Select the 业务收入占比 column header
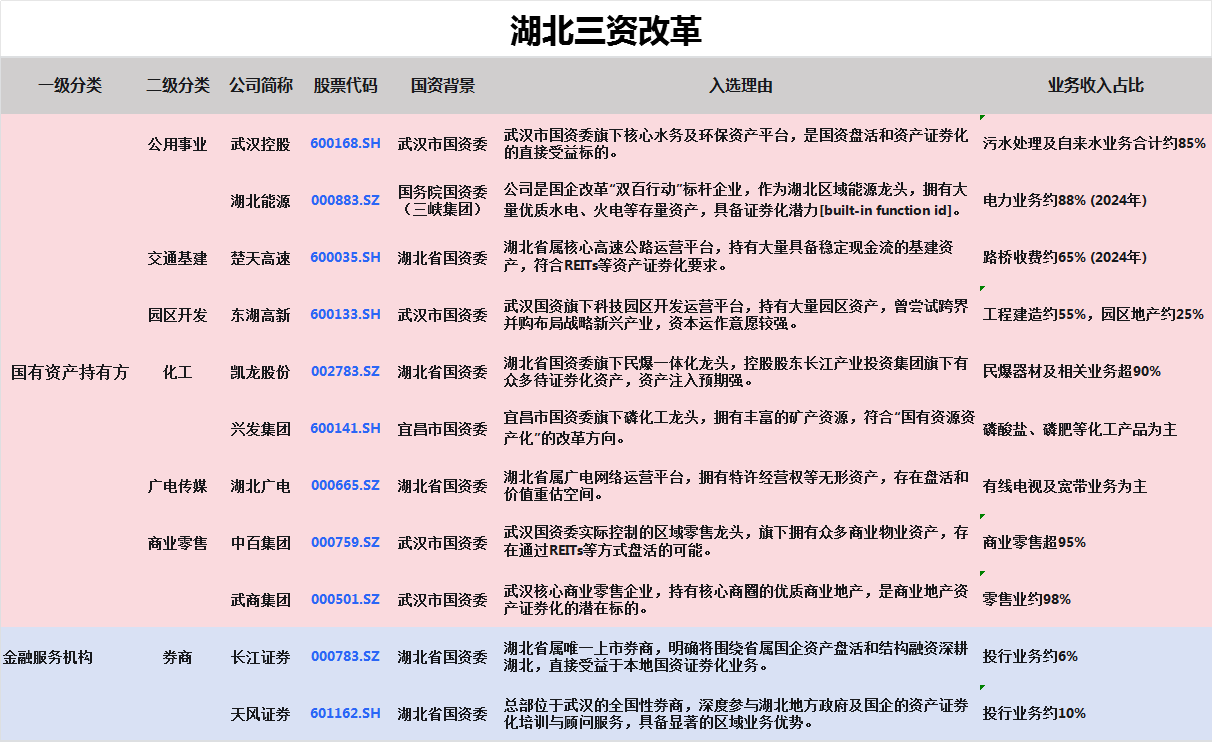Screen dimensions: 1212x742 [1095, 85]
